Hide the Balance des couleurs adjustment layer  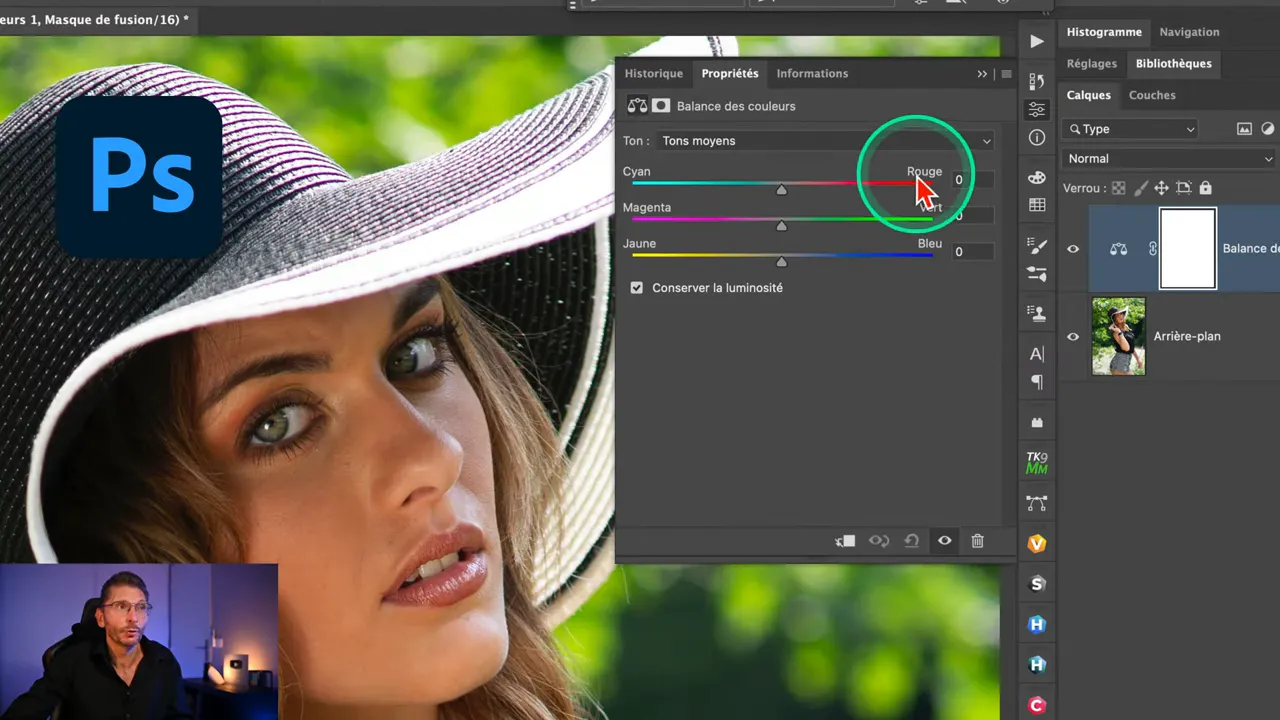1073,249
